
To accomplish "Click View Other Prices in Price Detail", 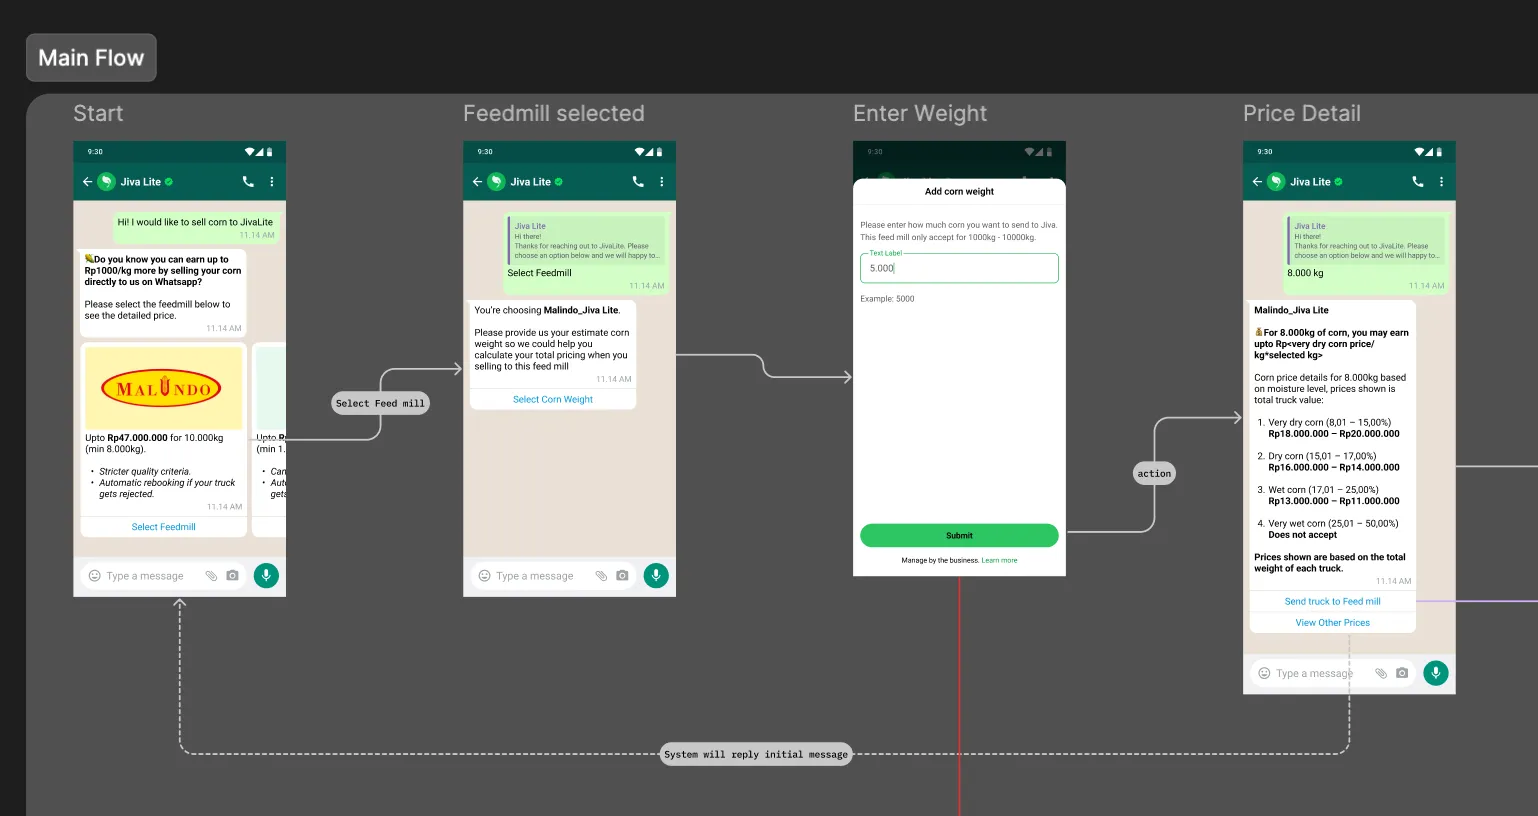I will point(1332,622).
